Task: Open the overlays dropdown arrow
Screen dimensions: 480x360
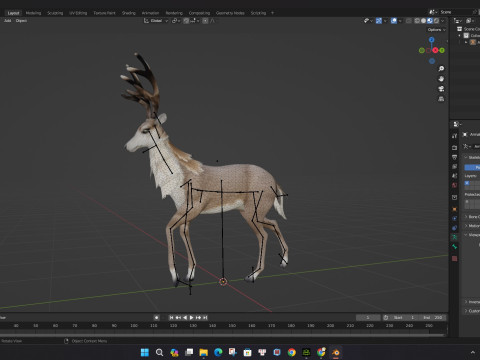Action: pos(400,21)
